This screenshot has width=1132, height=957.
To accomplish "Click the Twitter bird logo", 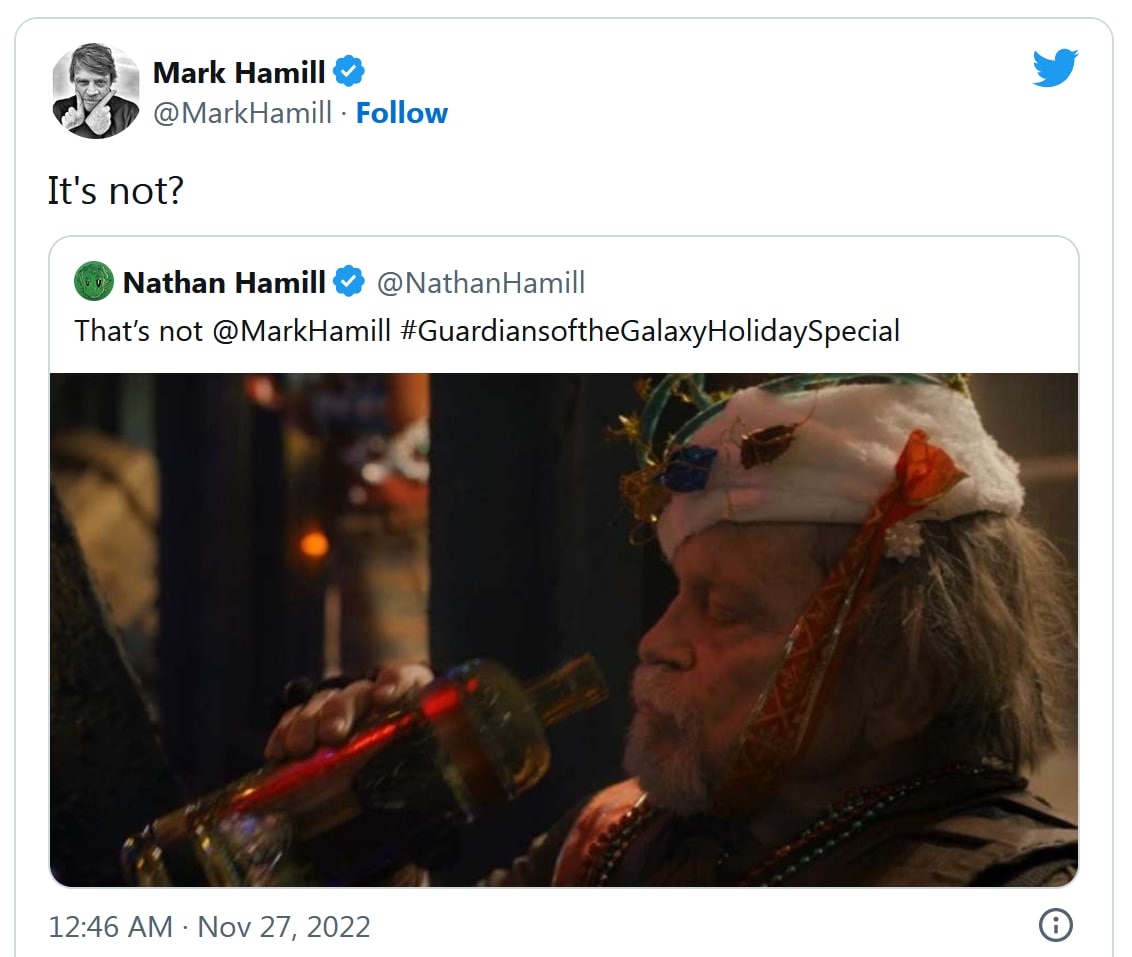I will coord(1055,68).
